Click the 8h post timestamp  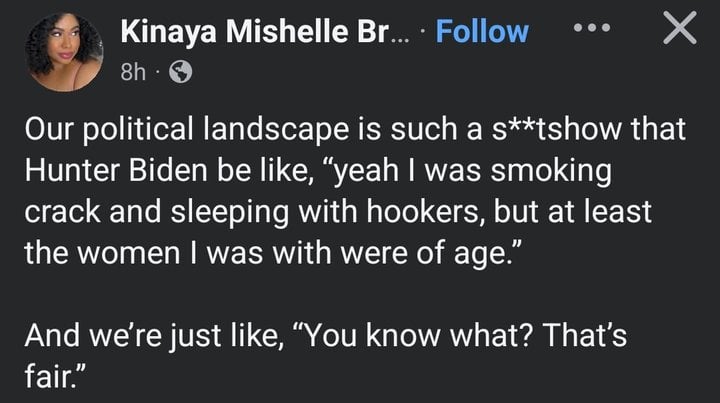(x=132, y=74)
